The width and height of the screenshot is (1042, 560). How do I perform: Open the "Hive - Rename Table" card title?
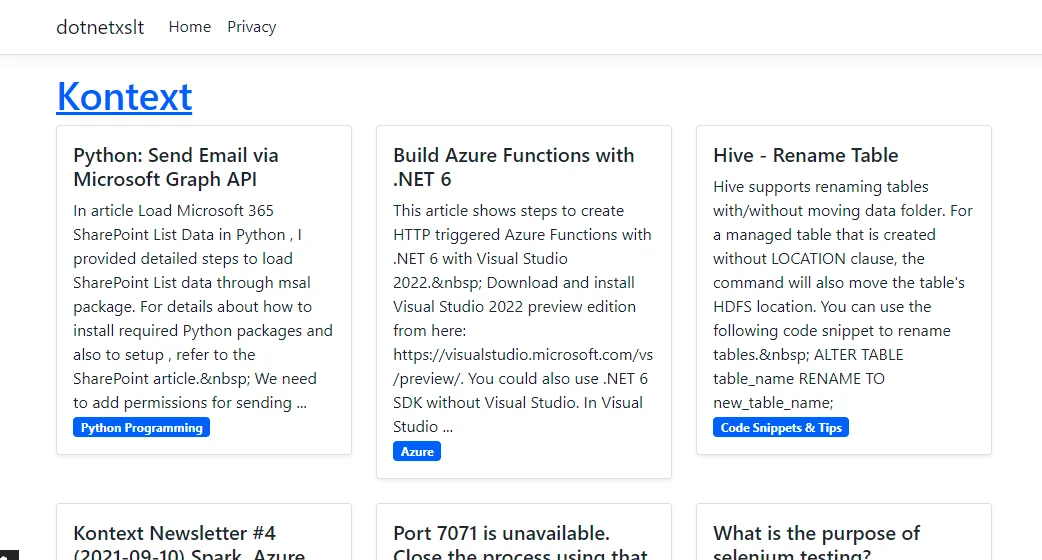805,155
